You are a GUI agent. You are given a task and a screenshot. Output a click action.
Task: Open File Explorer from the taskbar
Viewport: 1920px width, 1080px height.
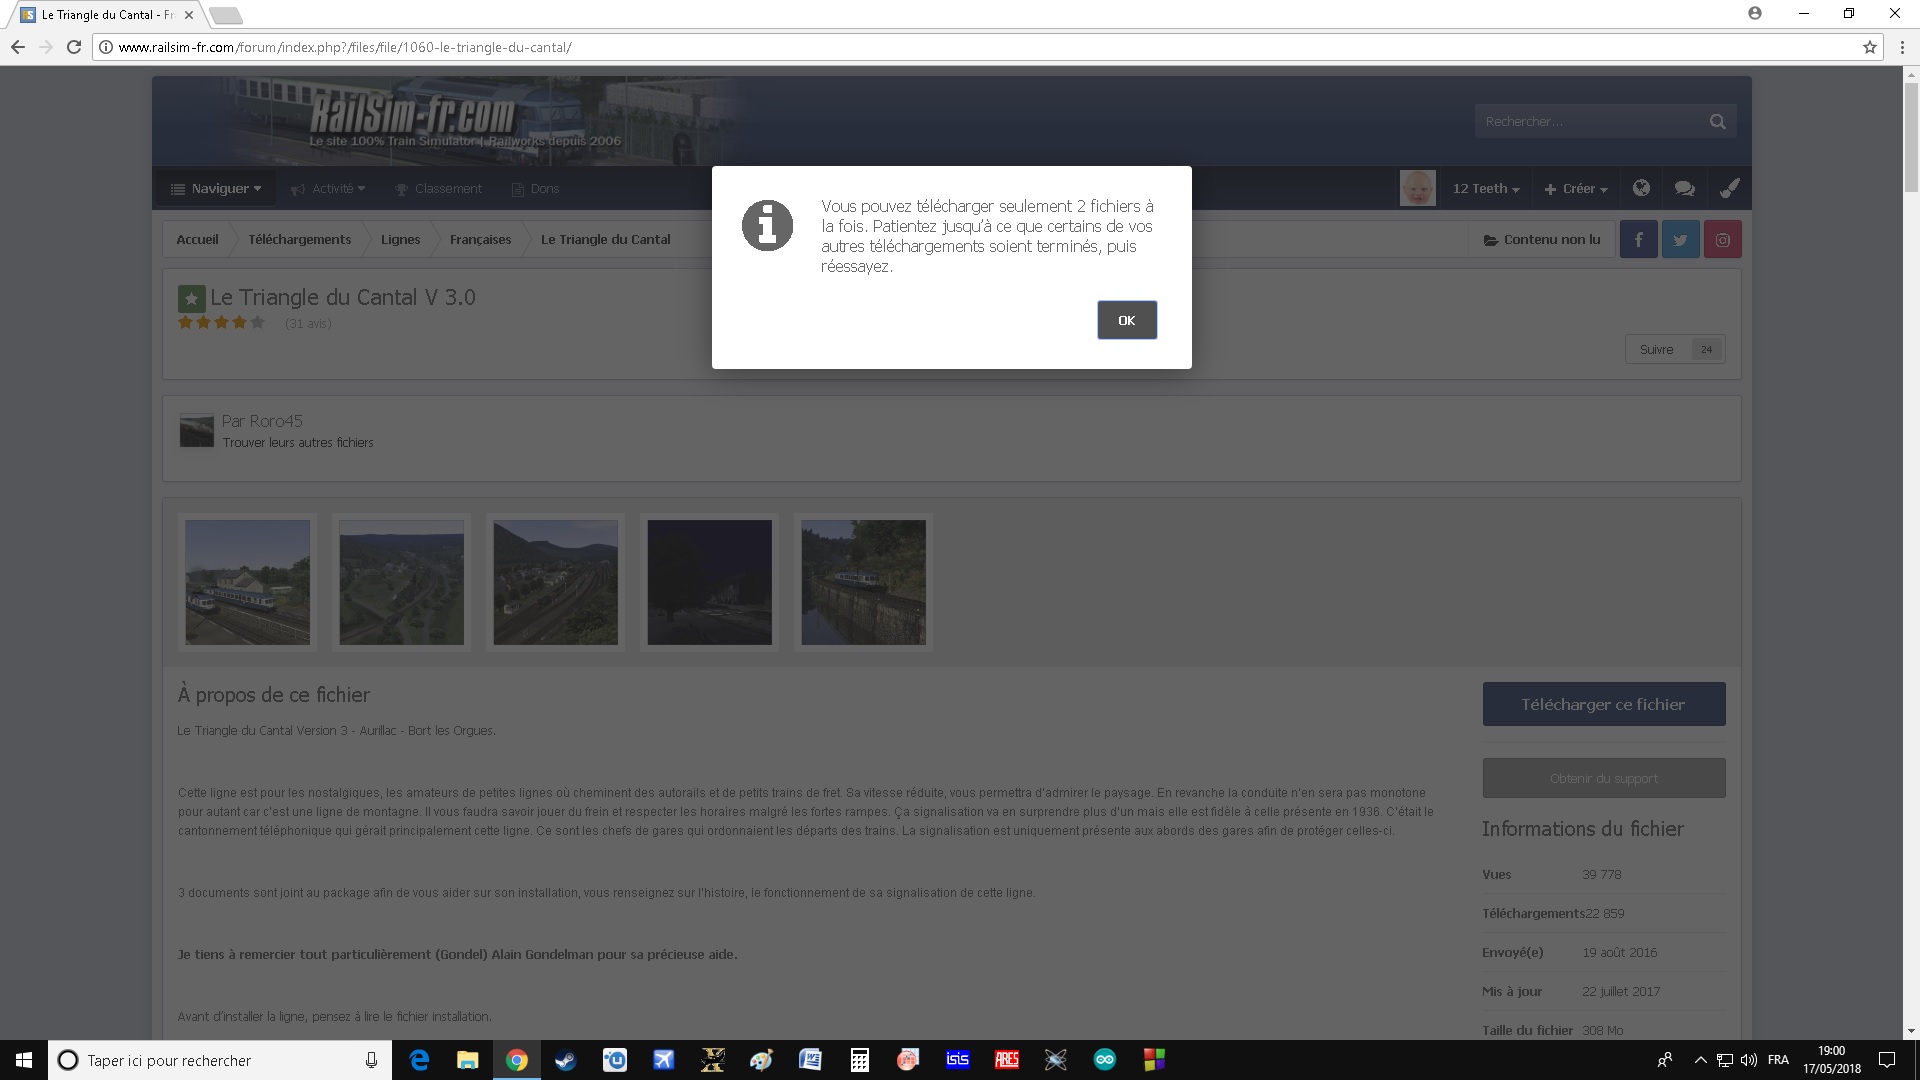(x=468, y=1060)
